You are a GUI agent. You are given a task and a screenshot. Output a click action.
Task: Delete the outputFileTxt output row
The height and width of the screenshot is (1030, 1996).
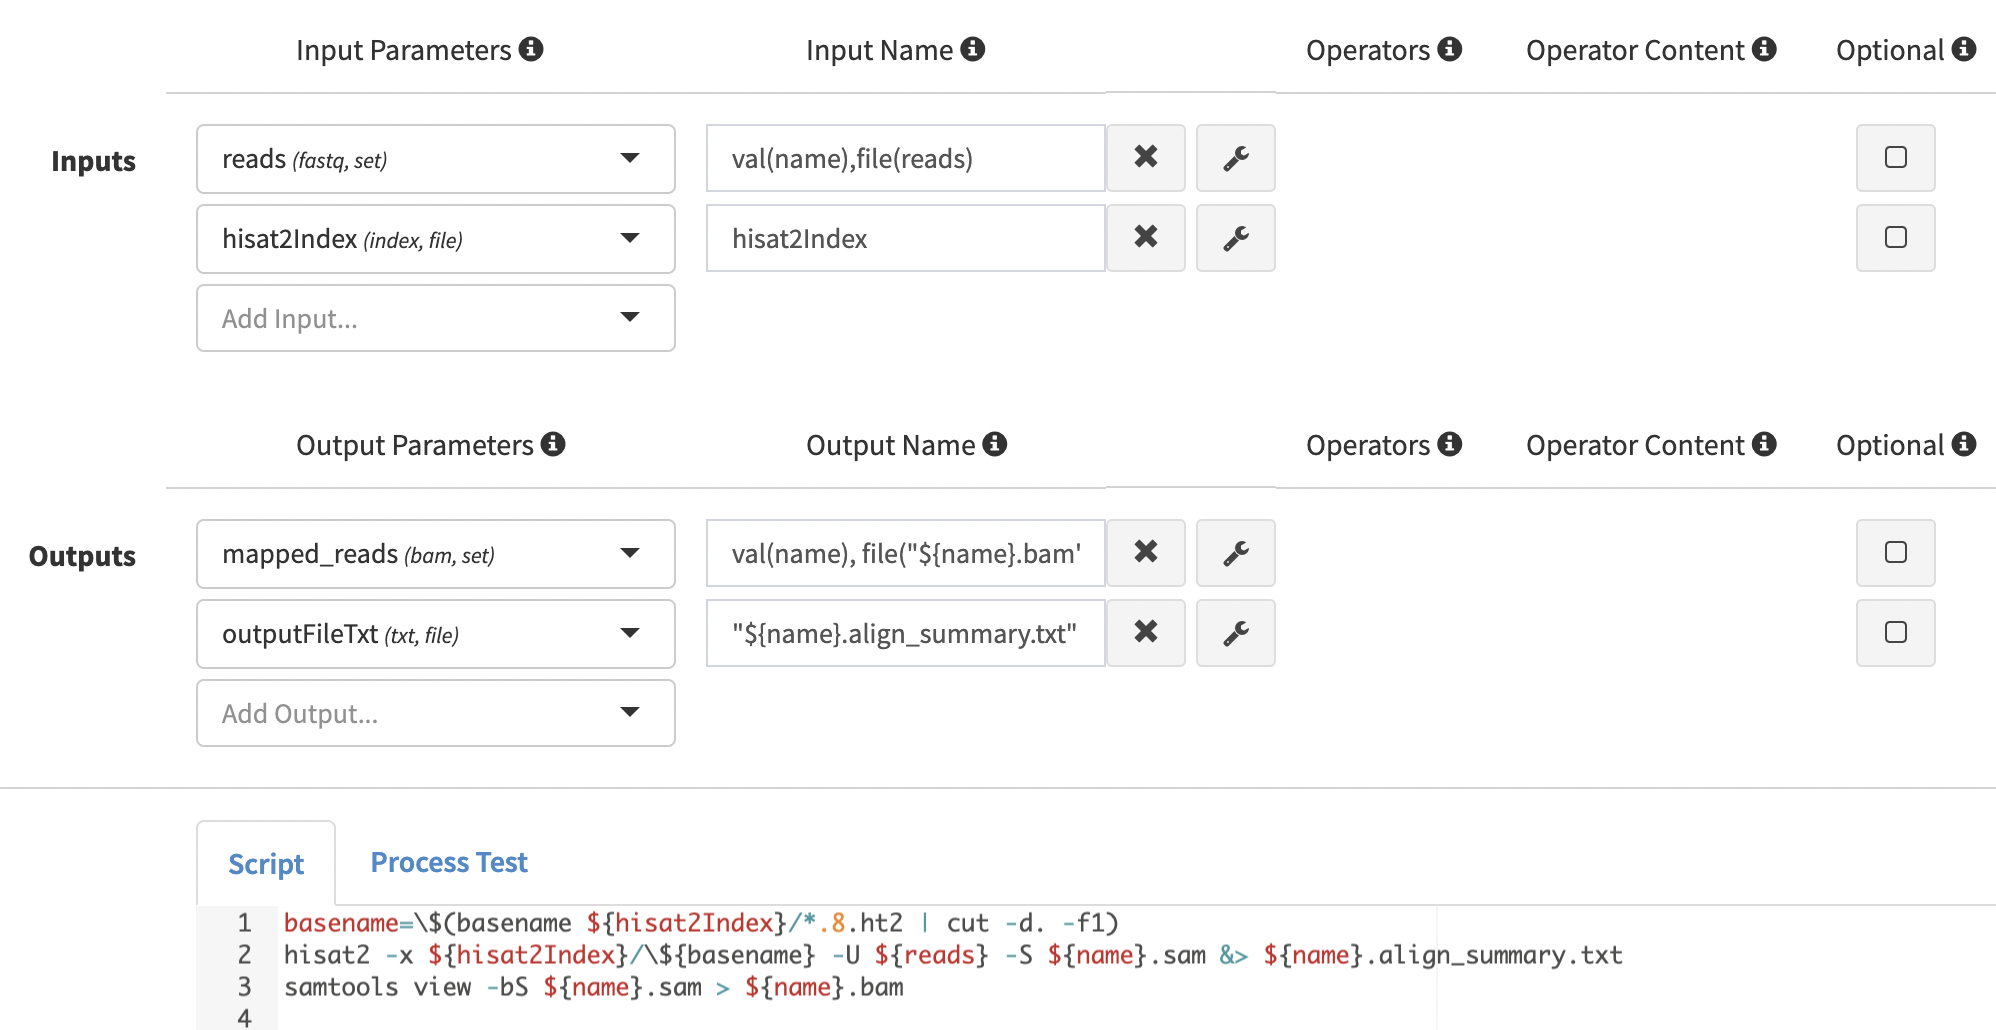[x=1146, y=633]
